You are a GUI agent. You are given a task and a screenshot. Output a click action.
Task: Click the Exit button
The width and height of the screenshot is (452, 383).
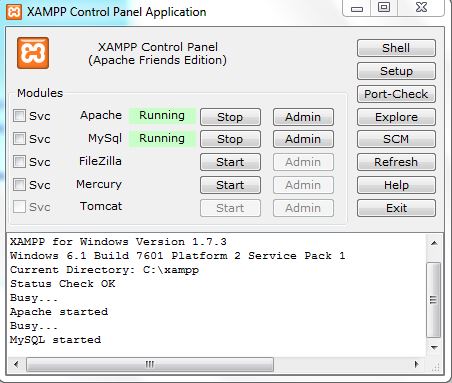396,208
